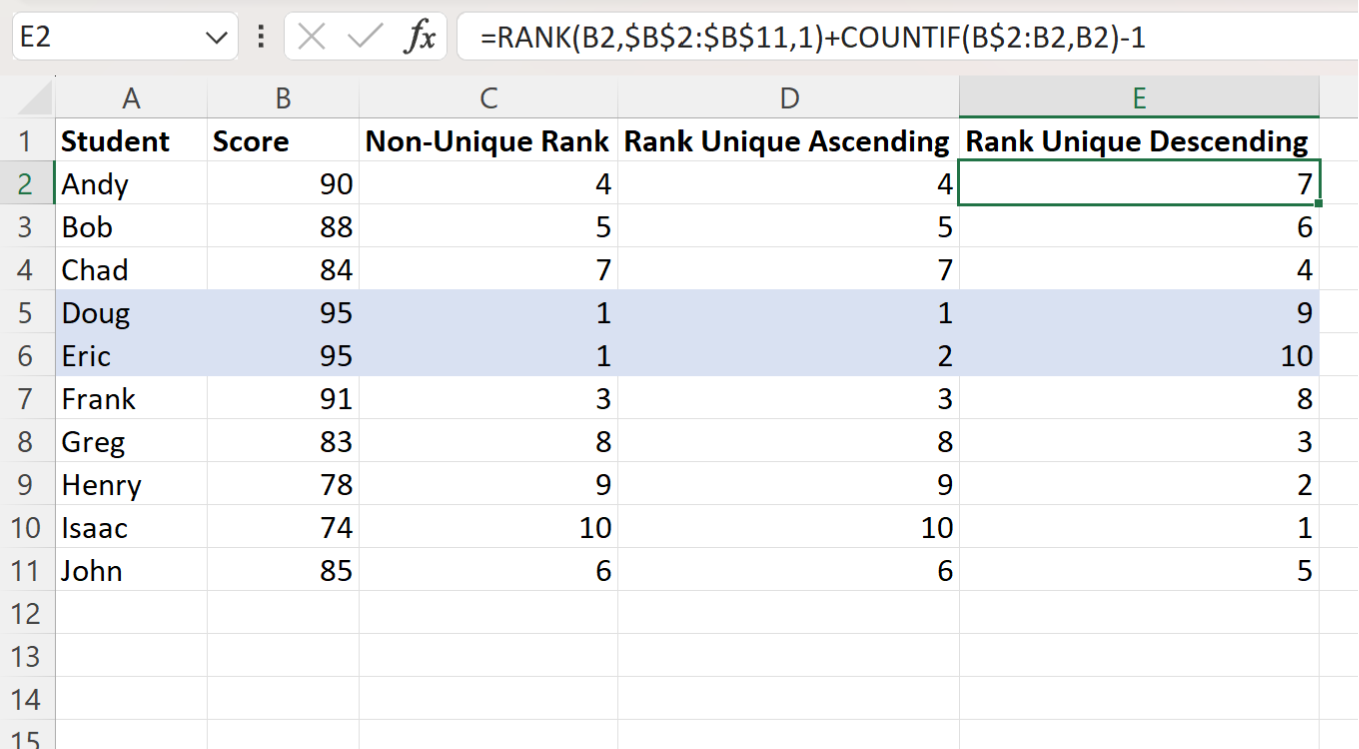Click Eric's Rank Unique Ascending value 2
The image size is (1359, 749).
click(788, 356)
